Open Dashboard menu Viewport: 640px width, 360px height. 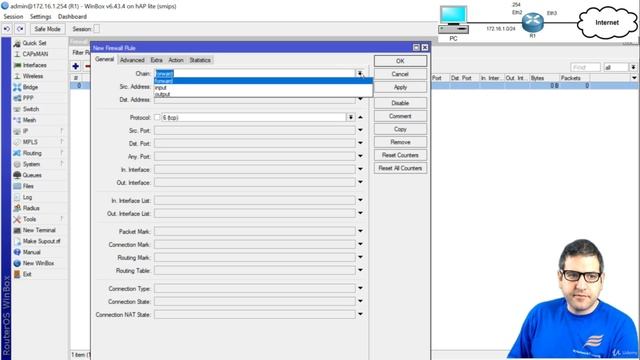click(x=72, y=17)
